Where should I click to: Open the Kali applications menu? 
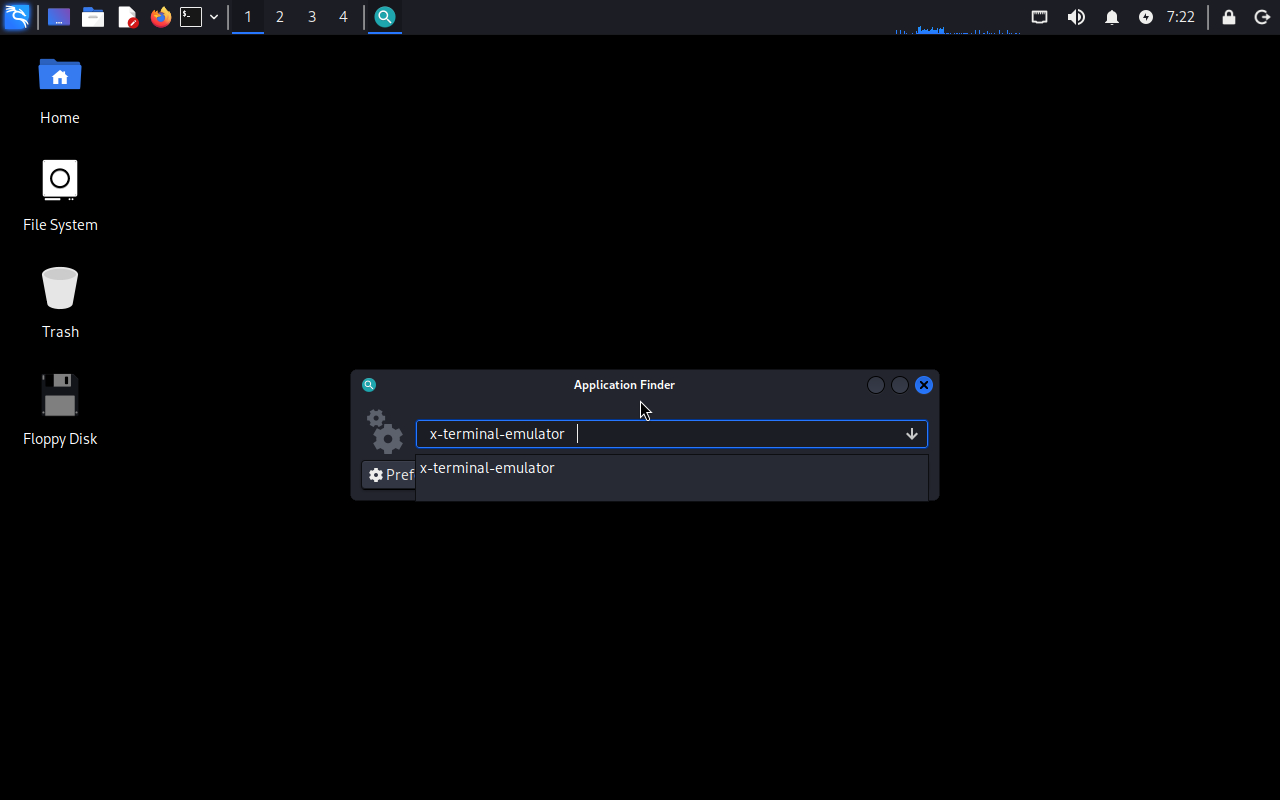coord(17,17)
